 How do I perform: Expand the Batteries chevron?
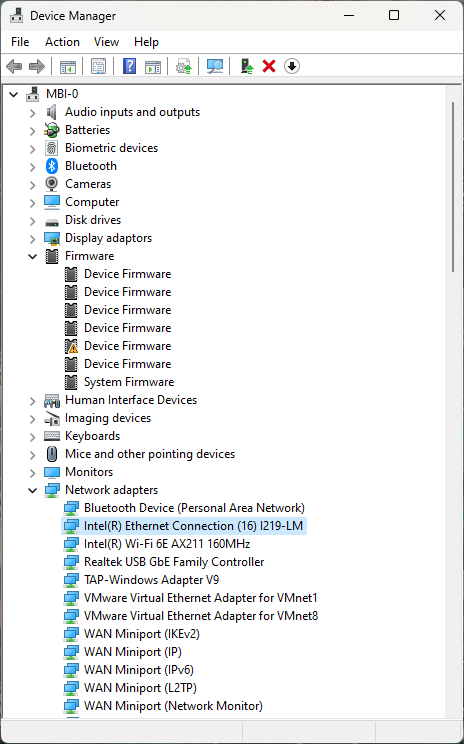tap(32, 131)
